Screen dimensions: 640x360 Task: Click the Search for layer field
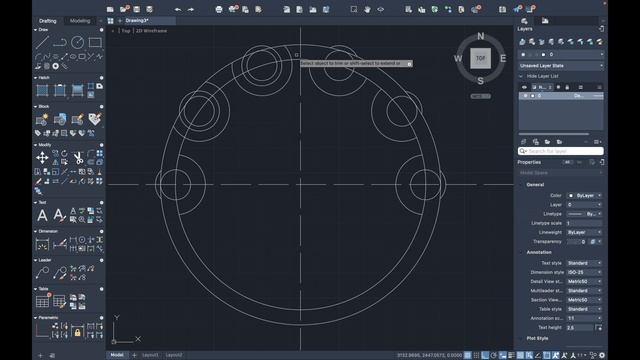[561, 151]
